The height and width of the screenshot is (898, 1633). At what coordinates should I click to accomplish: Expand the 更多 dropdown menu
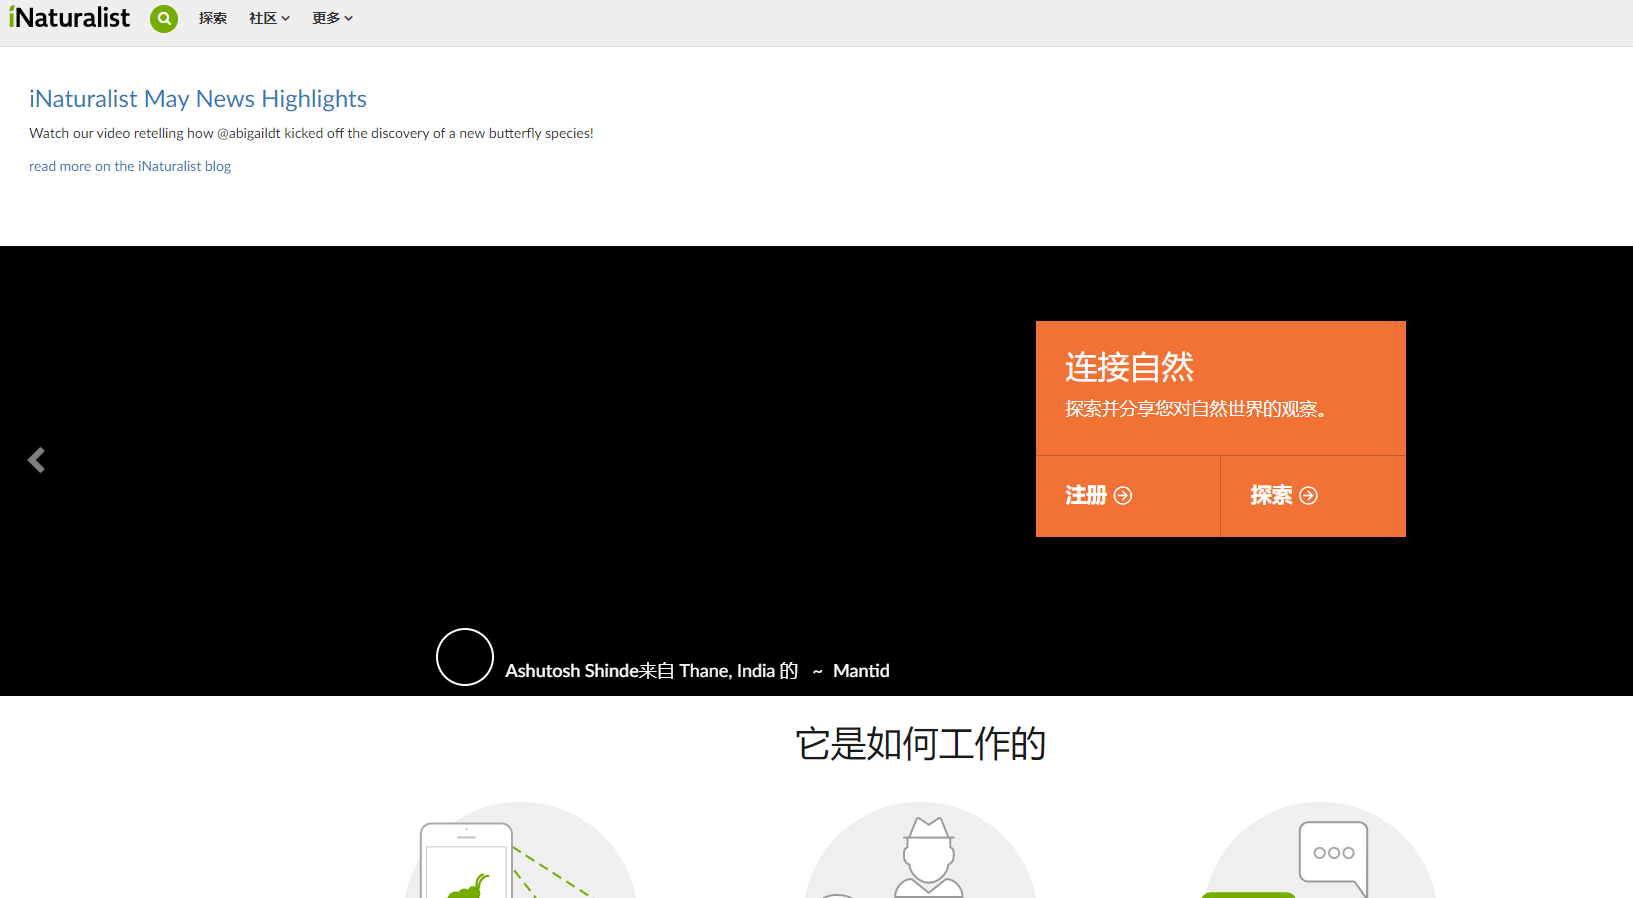pyautogui.click(x=332, y=18)
